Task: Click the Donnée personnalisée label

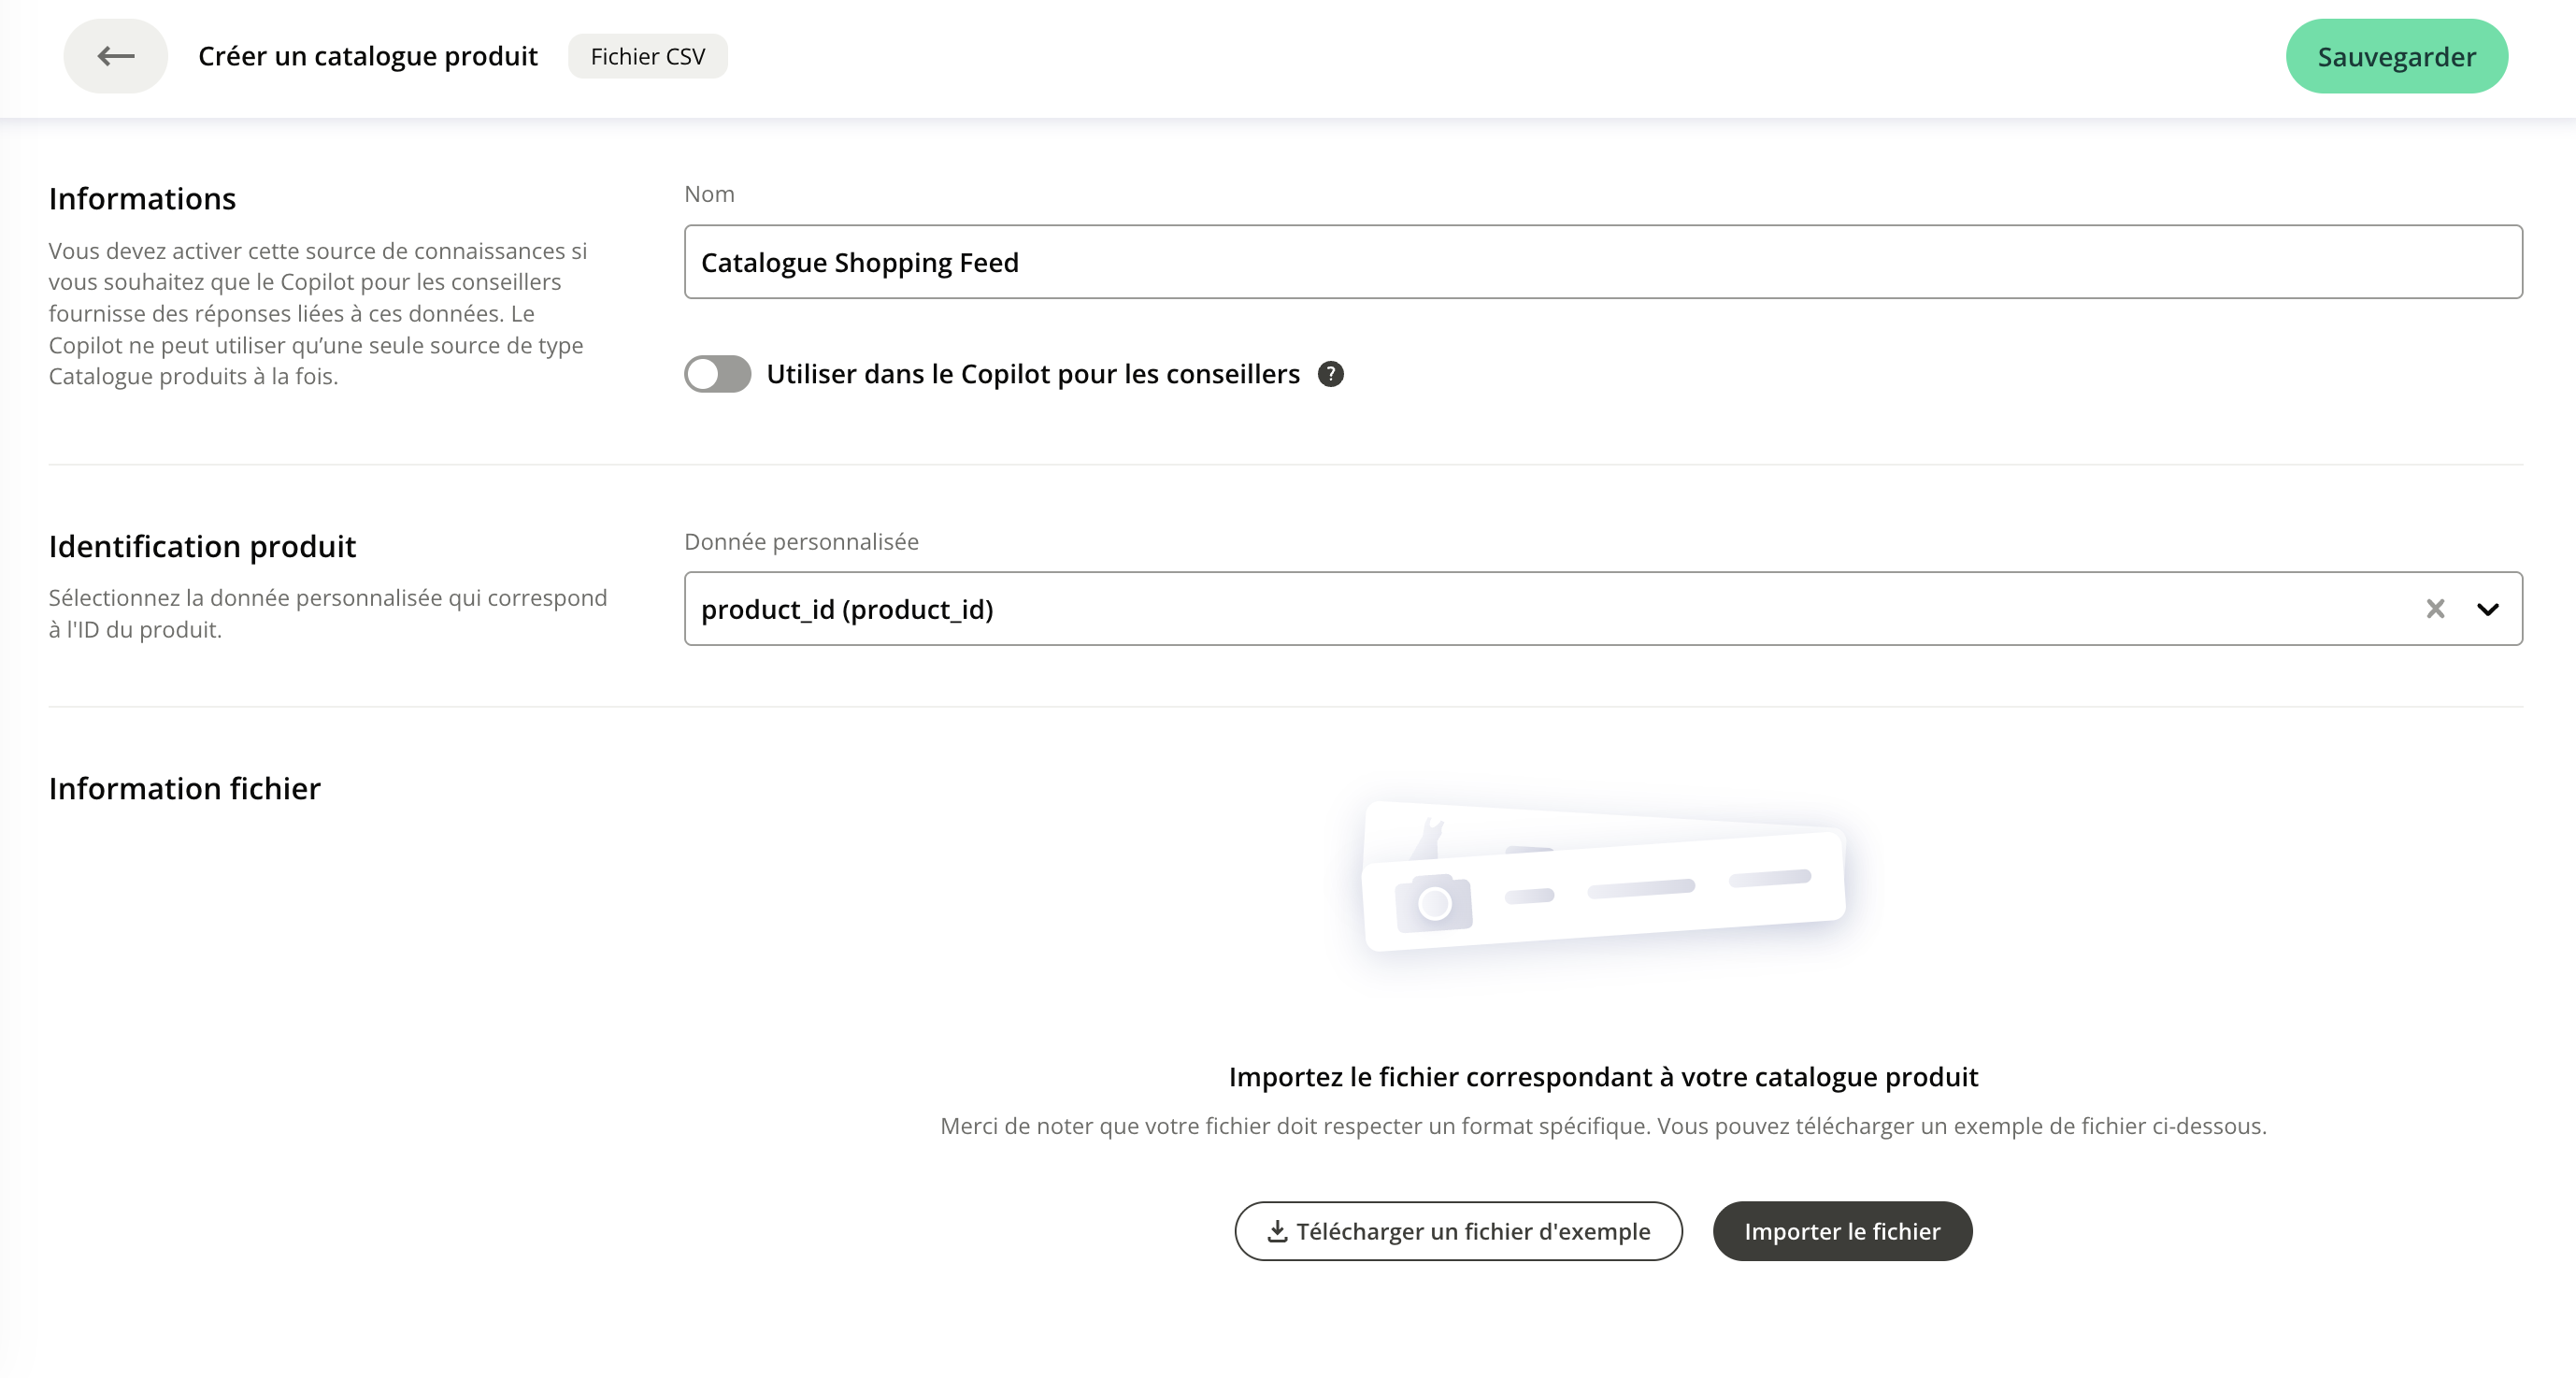Action: click(x=801, y=541)
